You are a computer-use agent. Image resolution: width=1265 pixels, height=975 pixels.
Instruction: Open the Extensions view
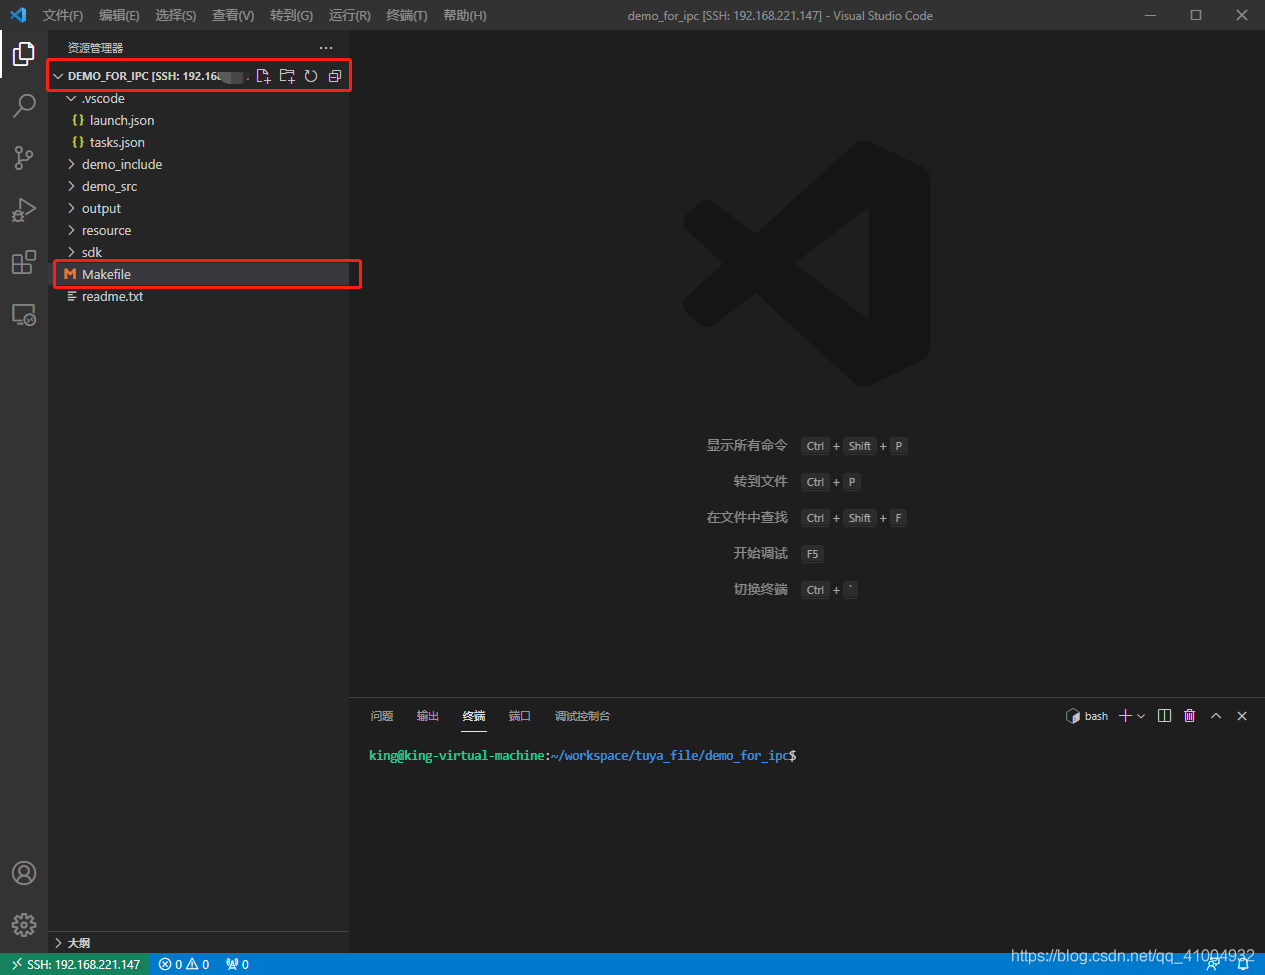(23, 262)
